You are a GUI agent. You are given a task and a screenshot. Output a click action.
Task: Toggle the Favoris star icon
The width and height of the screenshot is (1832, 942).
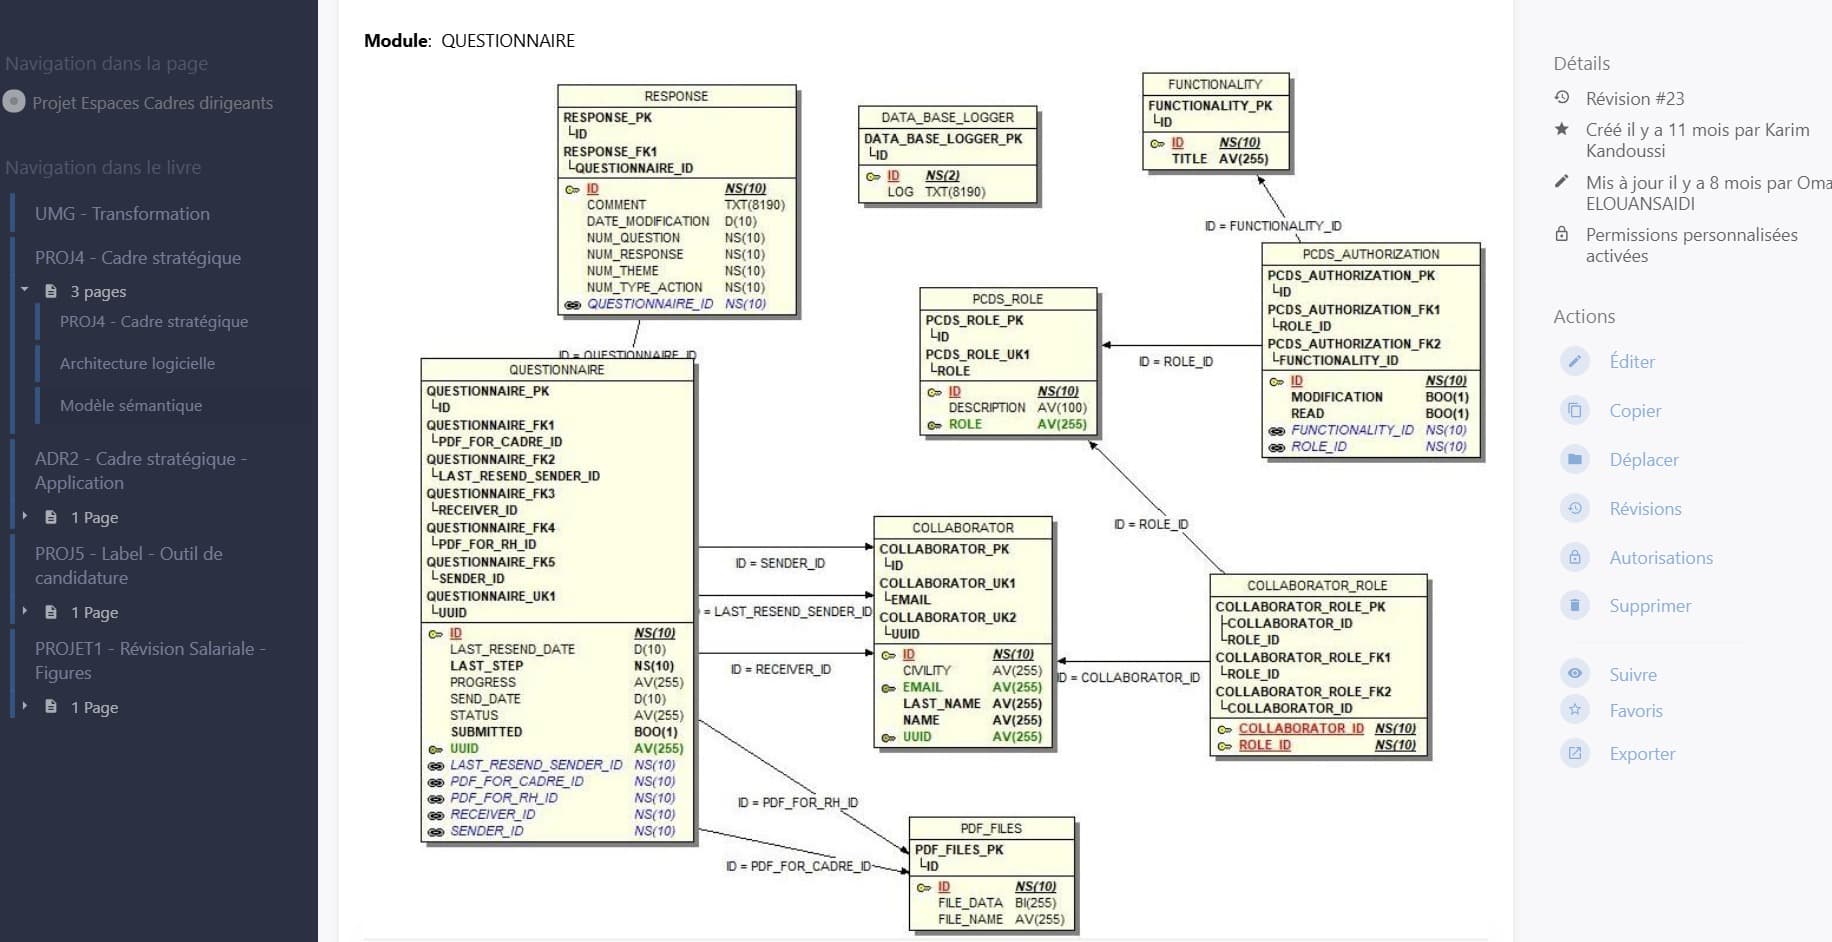point(1574,711)
